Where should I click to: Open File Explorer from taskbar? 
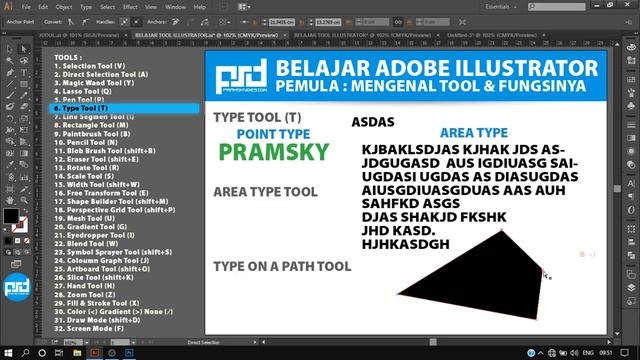(x=77, y=353)
